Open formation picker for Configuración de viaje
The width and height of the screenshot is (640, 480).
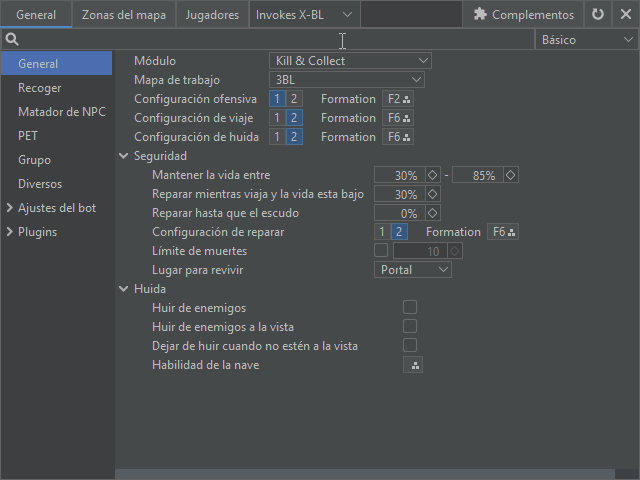point(399,118)
